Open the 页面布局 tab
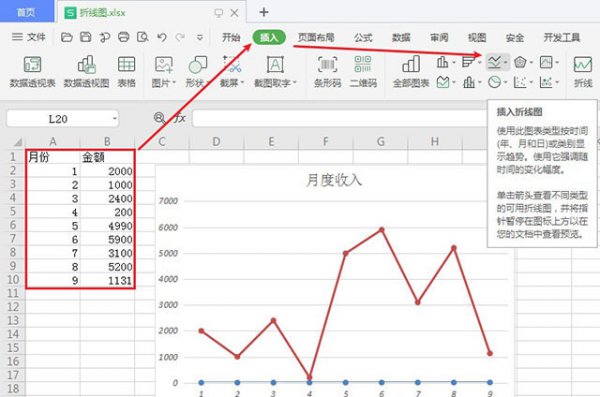 coord(316,38)
